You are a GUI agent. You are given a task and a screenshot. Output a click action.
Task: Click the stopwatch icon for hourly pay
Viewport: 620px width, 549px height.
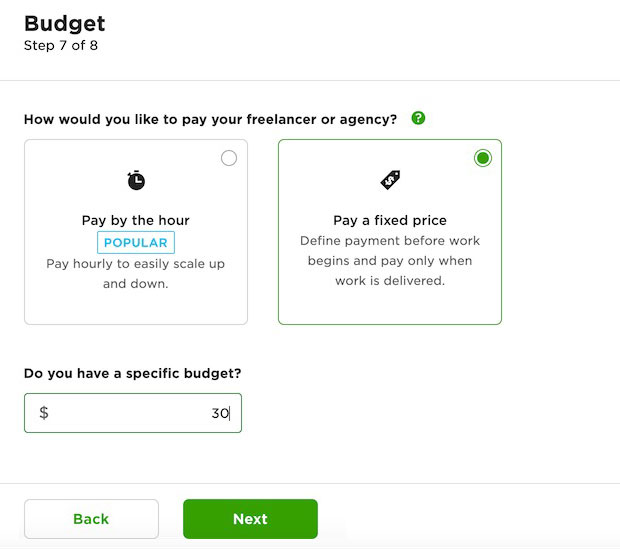[136, 180]
